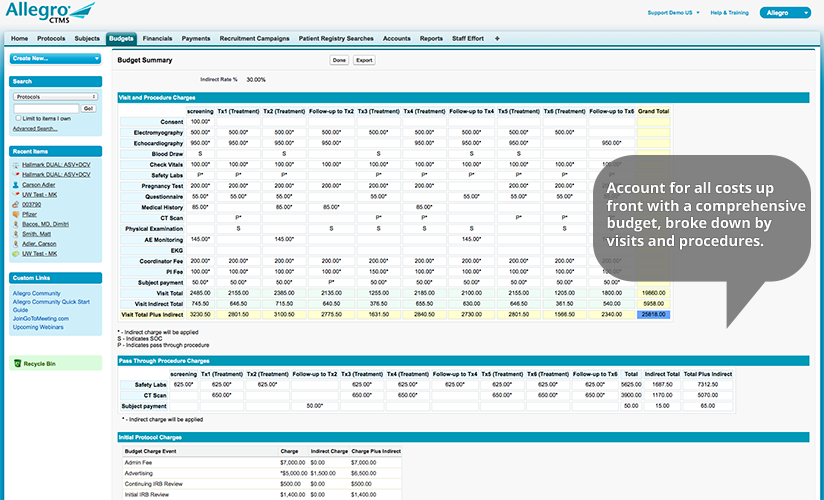The height and width of the screenshot is (500, 824).
Task: Open the Staff Effort tab
Action: [468, 38]
